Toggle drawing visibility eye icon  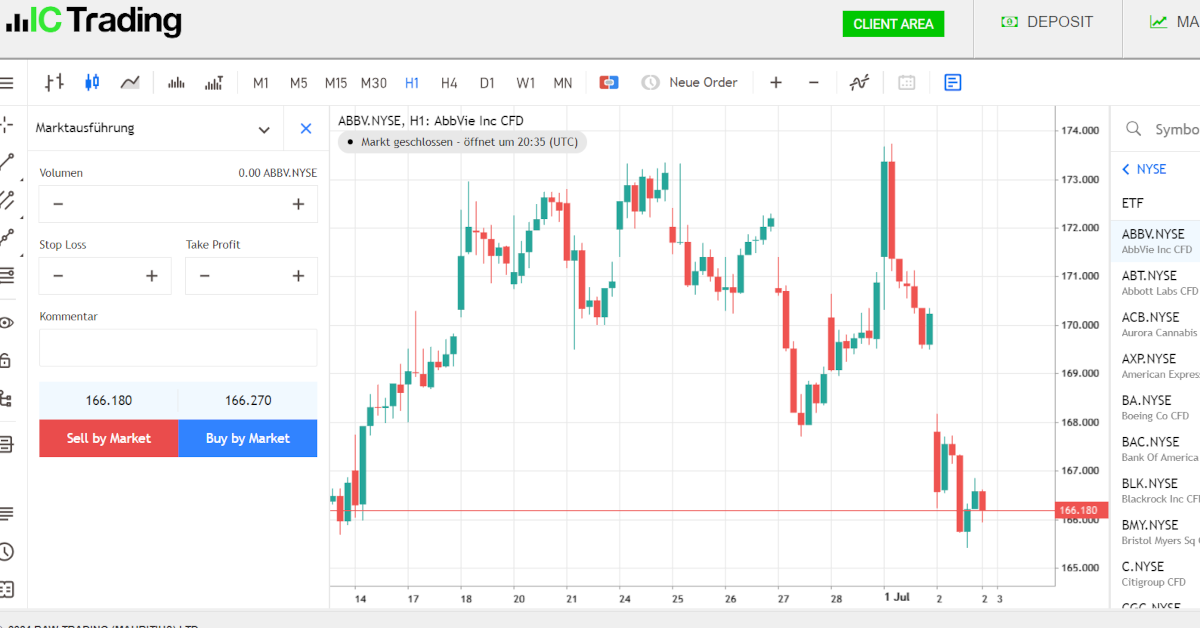coord(7,322)
